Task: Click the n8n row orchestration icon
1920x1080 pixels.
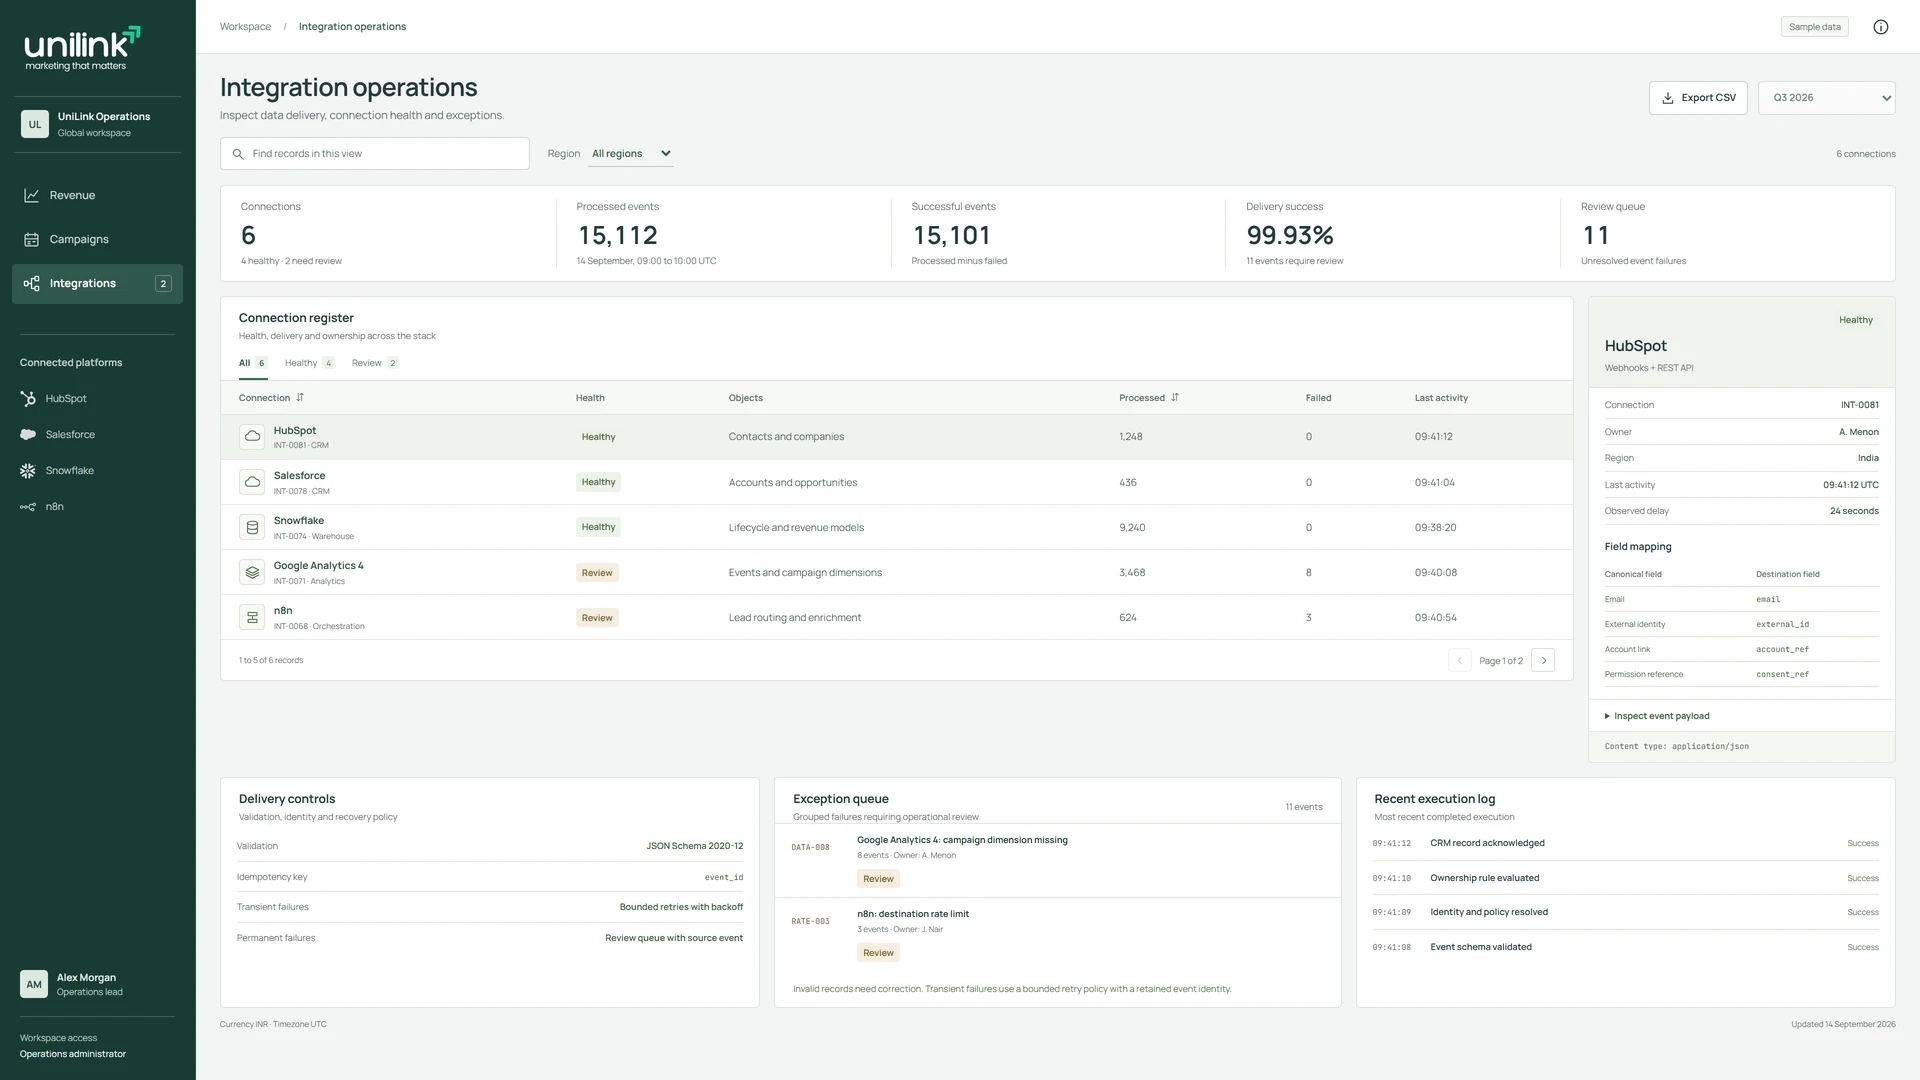Action: 252,617
